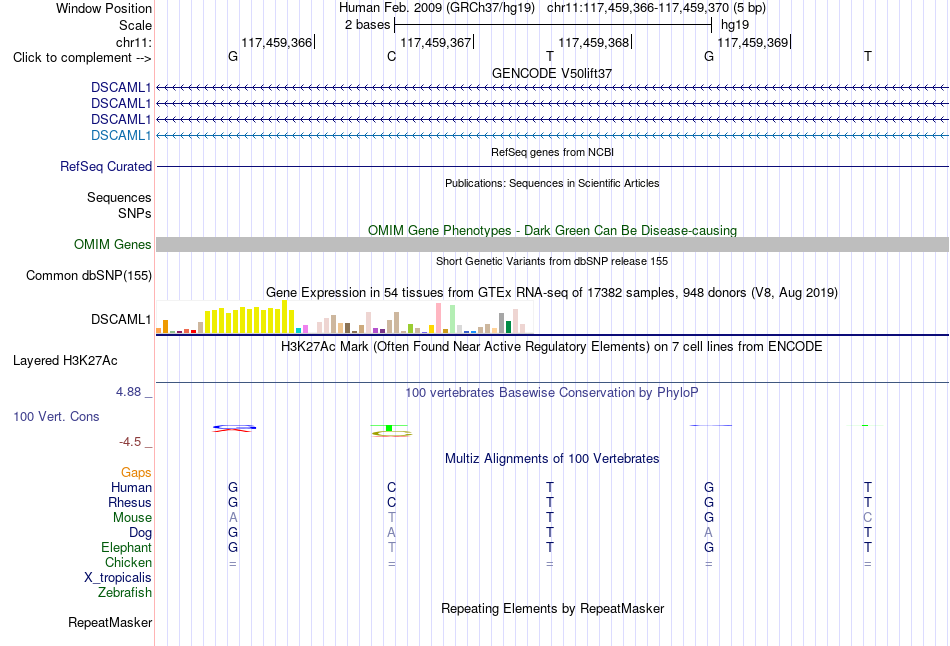Click the 'Click to complement -->' label
This screenshot has width=950, height=646.
(x=82, y=58)
